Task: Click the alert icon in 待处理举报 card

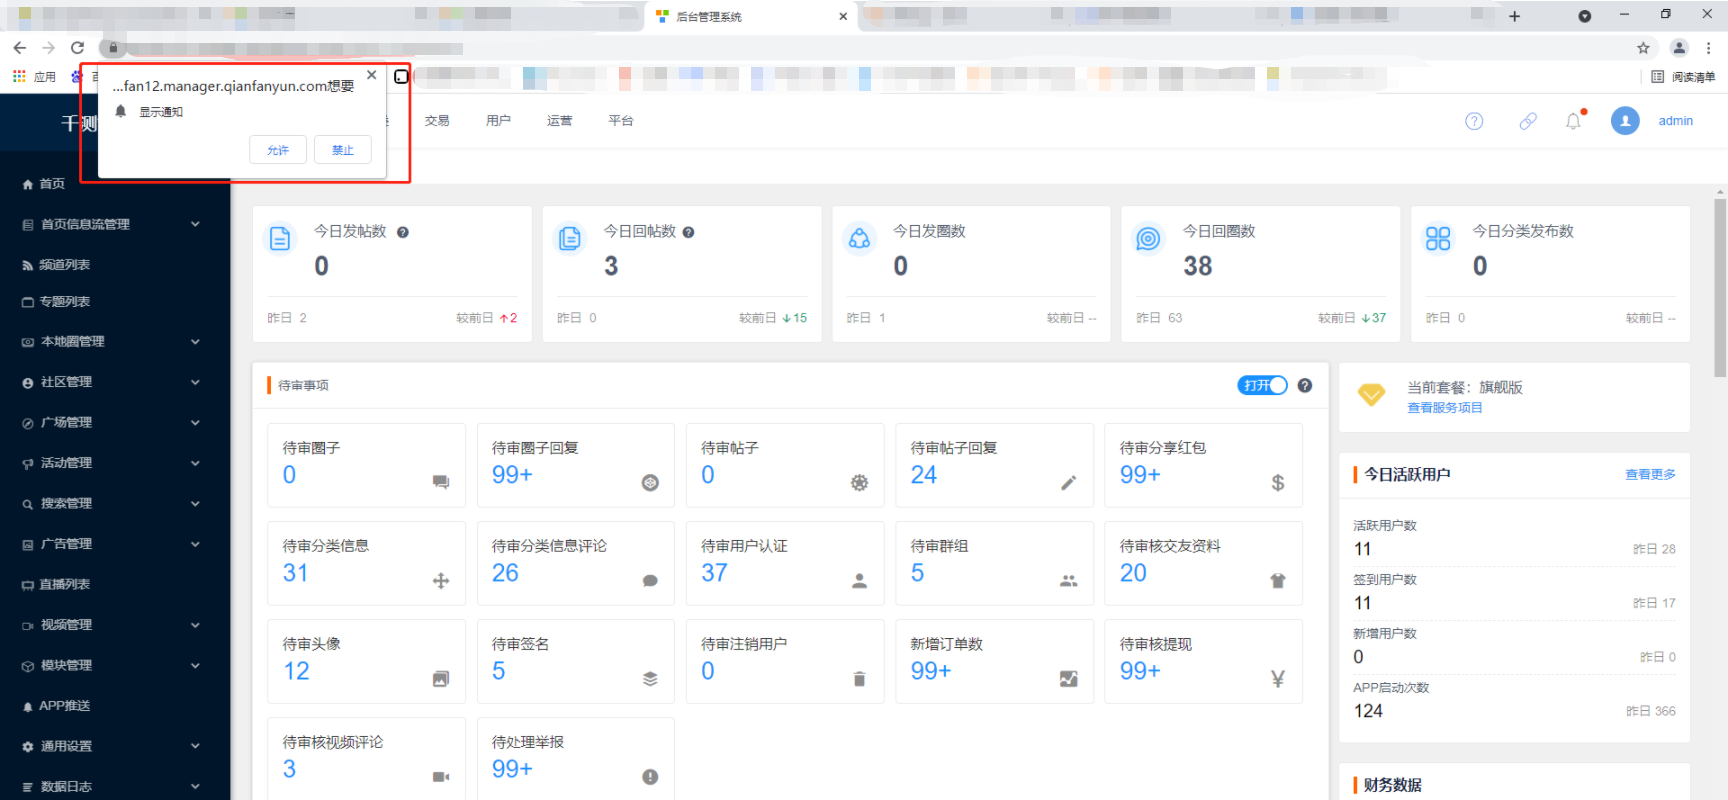Action: (x=650, y=777)
